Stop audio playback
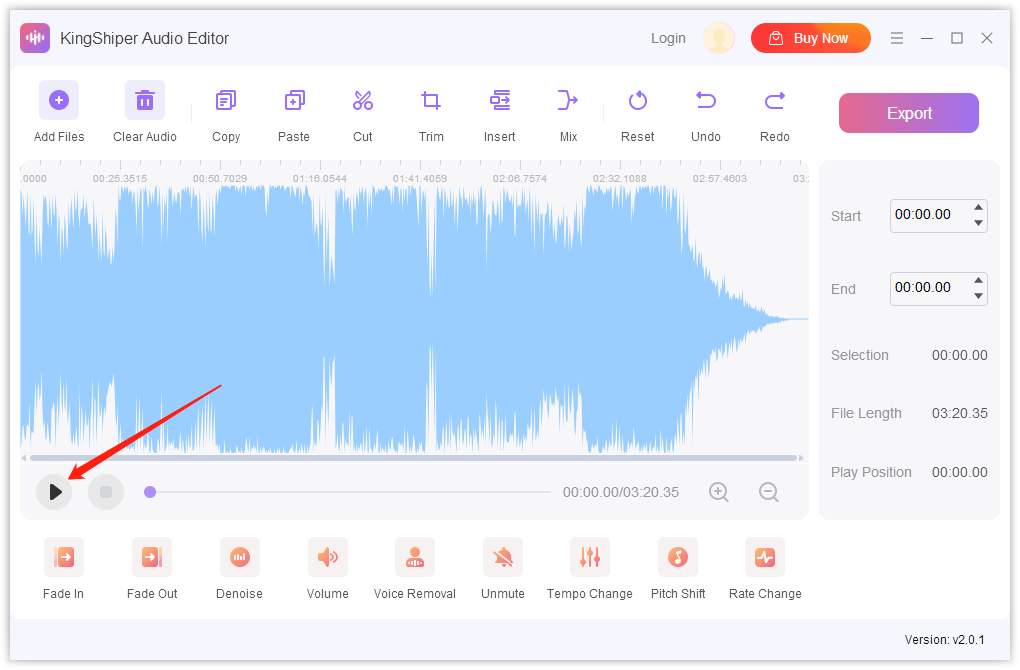1020x670 pixels. [x=106, y=492]
